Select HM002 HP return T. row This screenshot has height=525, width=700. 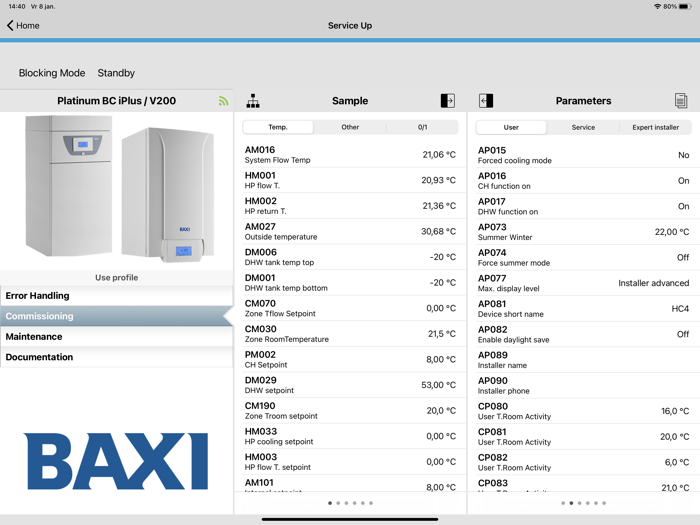[350, 206]
